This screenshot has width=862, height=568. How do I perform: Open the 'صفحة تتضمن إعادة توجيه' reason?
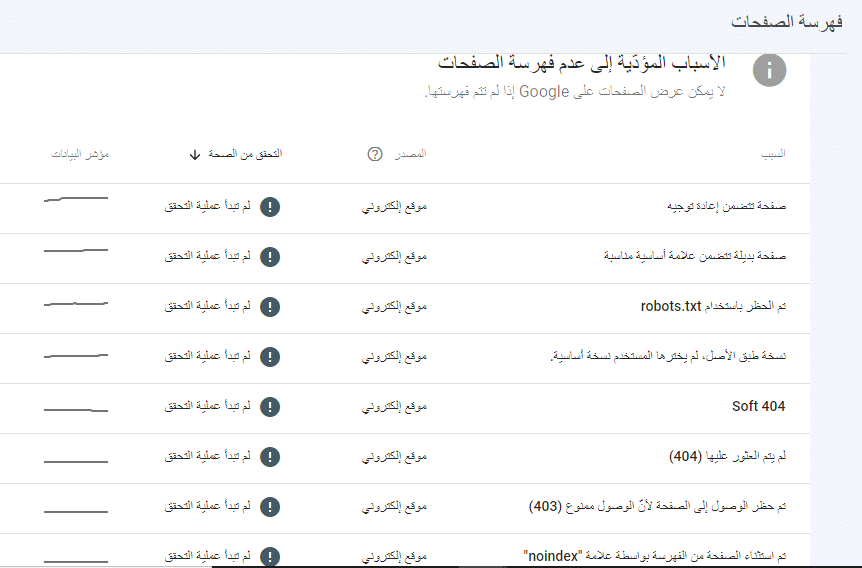(726, 206)
